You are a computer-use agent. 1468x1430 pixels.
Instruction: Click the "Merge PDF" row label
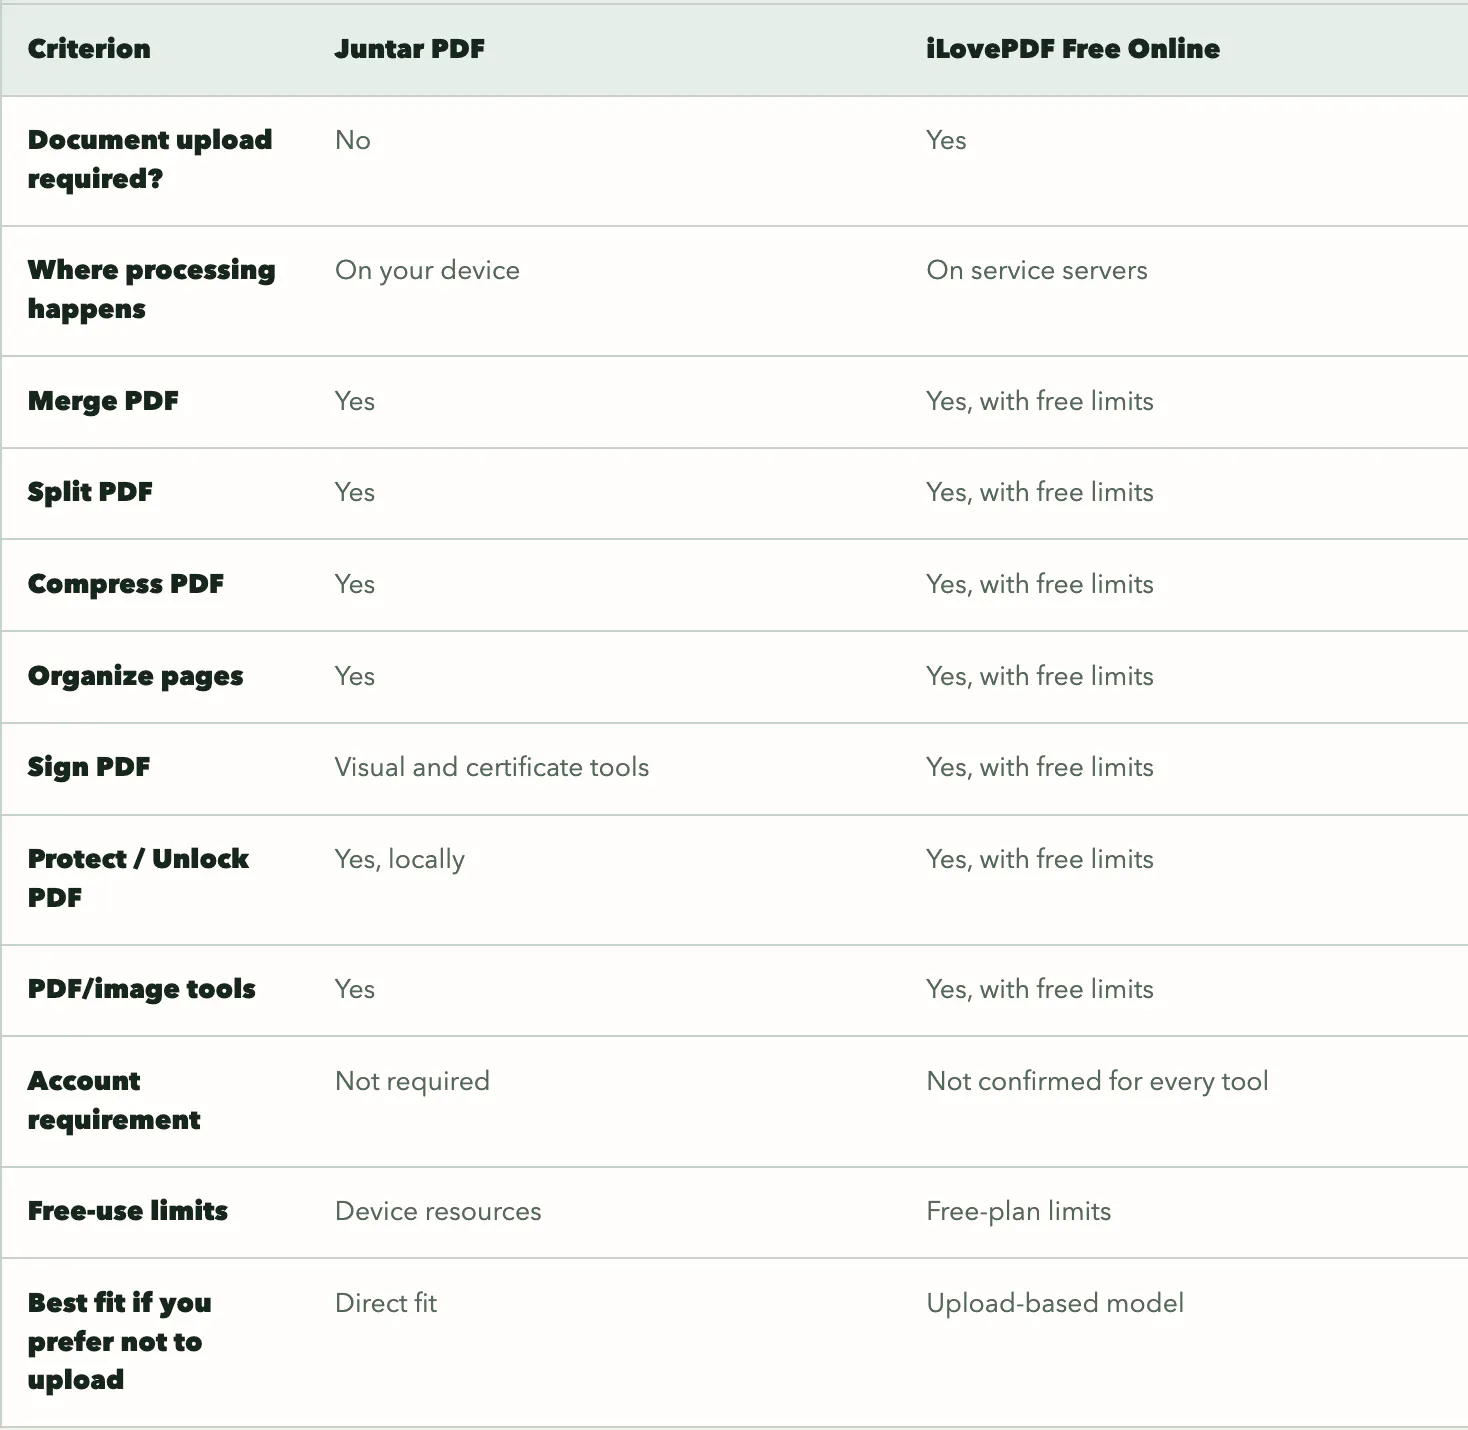[103, 401]
